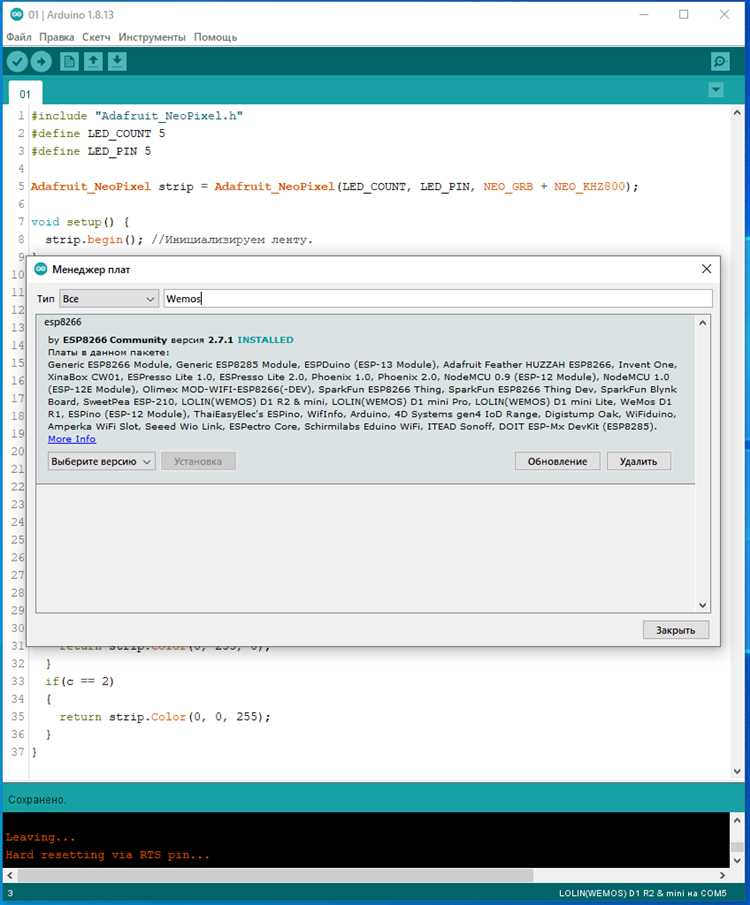The height and width of the screenshot is (905, 750).
Task: Open a sketch with the up-arrow icon
Action: click(93, 61)
